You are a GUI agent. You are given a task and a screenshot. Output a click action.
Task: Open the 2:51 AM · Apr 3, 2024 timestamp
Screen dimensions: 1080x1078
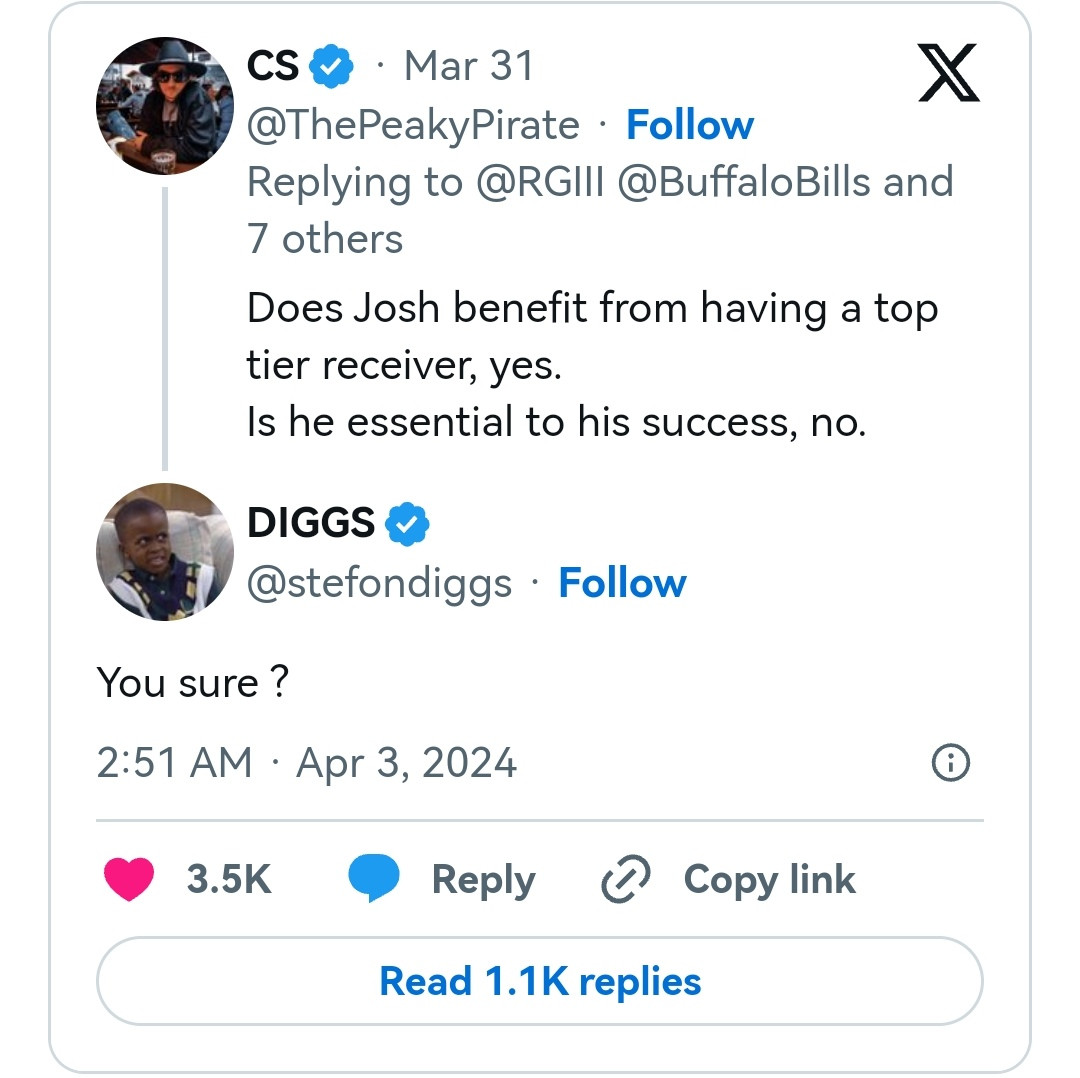pyautogui.click(x=307, y=764)
